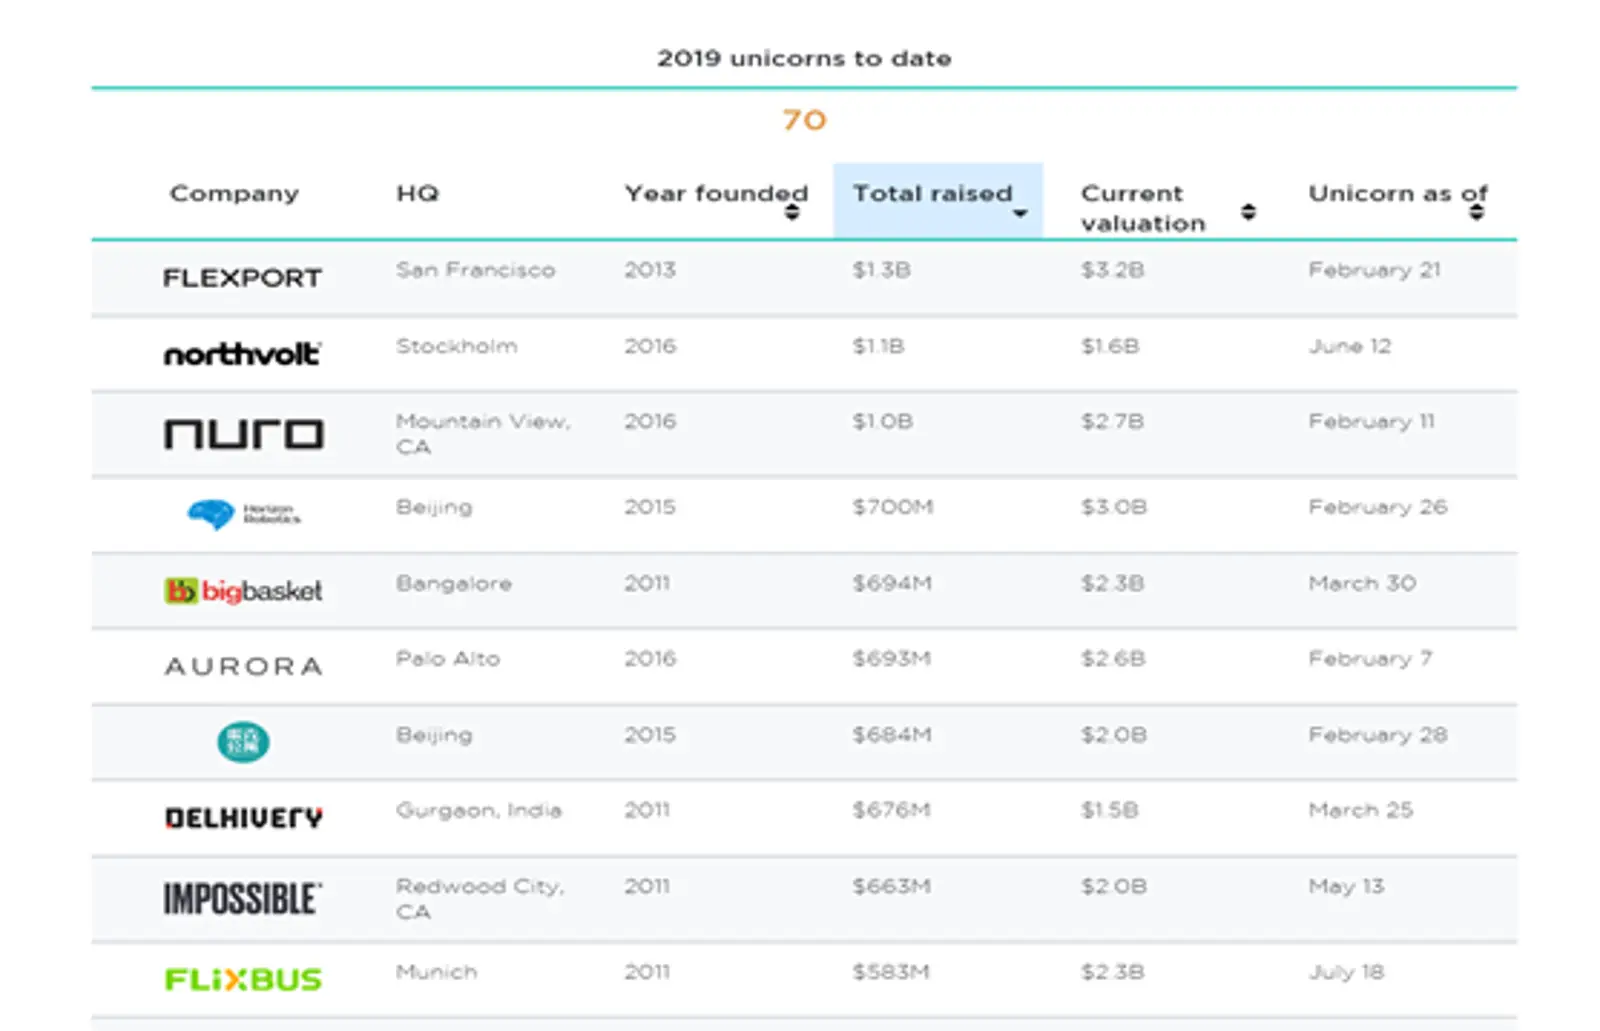Select the Nuro logo
This screenshot has height=1031, width=1600.
pyautogui.click(x=243, y=434)
